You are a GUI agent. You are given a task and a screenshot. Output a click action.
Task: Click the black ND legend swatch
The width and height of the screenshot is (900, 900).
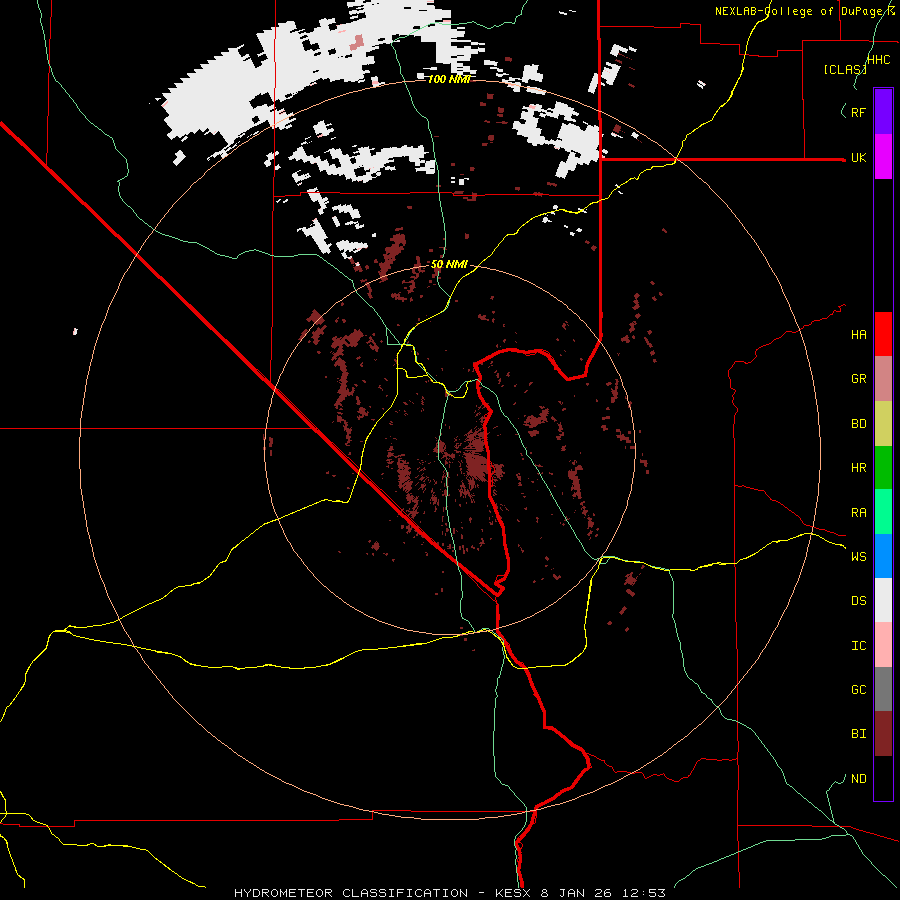point(883,778)
